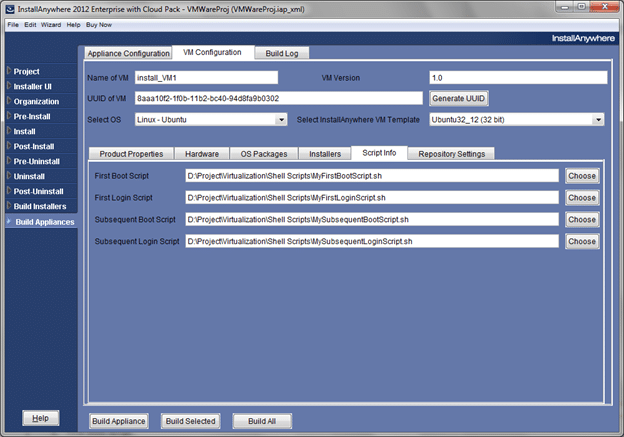Open the Hardware tab

[x=202, y=154]
